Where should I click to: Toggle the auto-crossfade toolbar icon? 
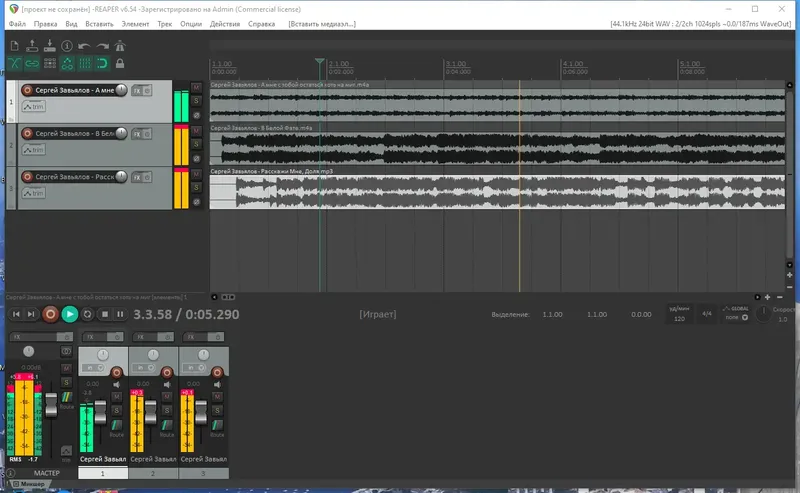[14, 63]
